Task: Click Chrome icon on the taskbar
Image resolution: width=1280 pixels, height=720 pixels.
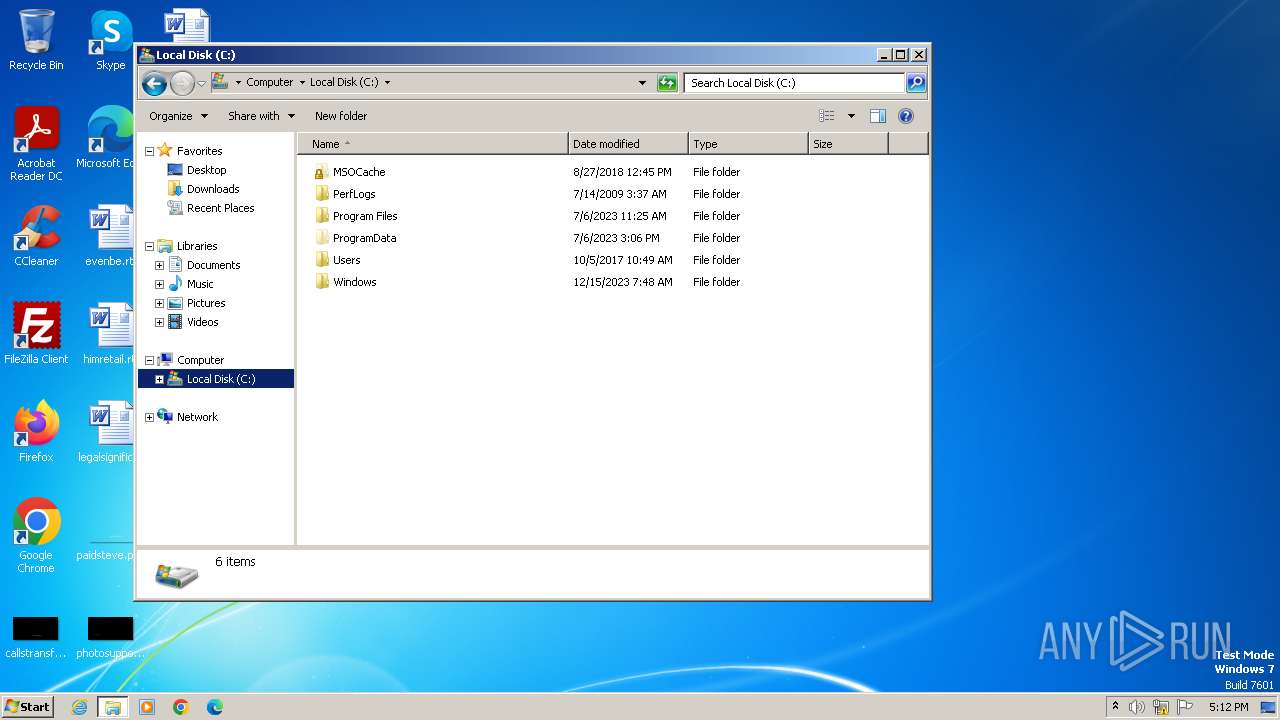Action: [181, 707]
